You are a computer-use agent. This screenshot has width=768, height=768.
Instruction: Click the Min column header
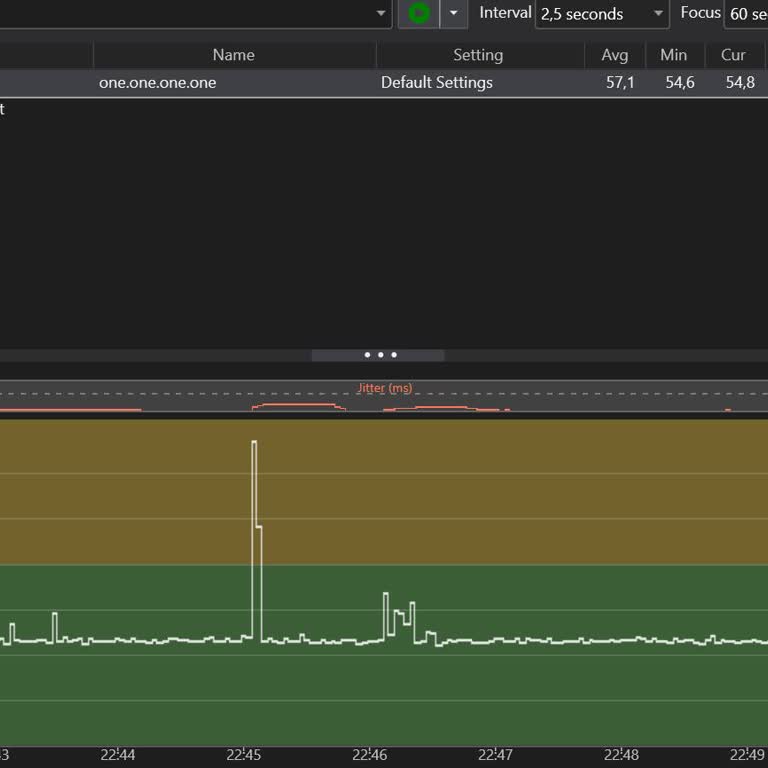point(673,55)
